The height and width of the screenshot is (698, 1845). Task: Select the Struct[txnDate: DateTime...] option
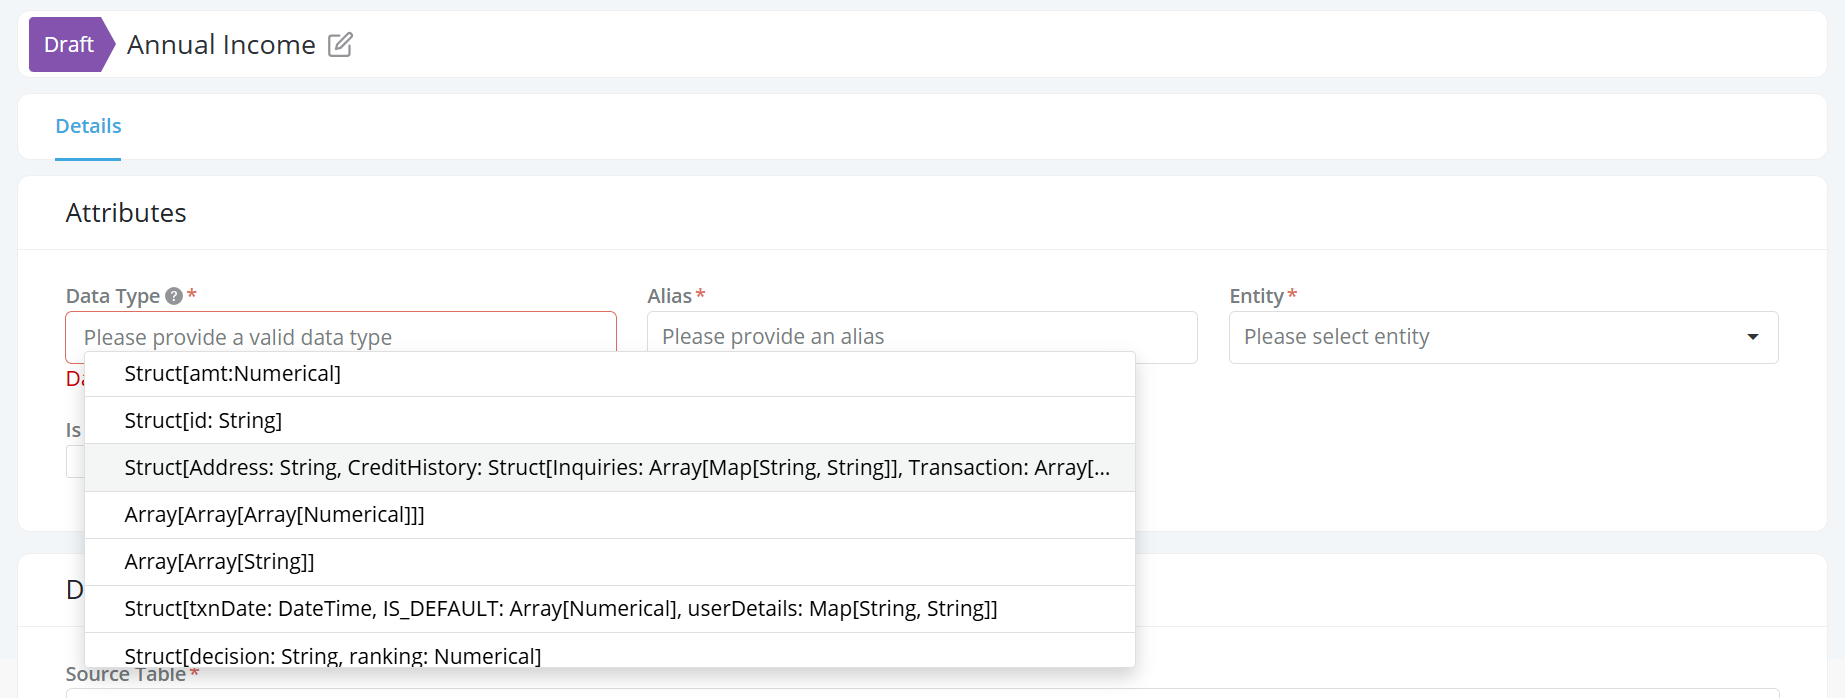pyautogui.click(x=560, y=609)
